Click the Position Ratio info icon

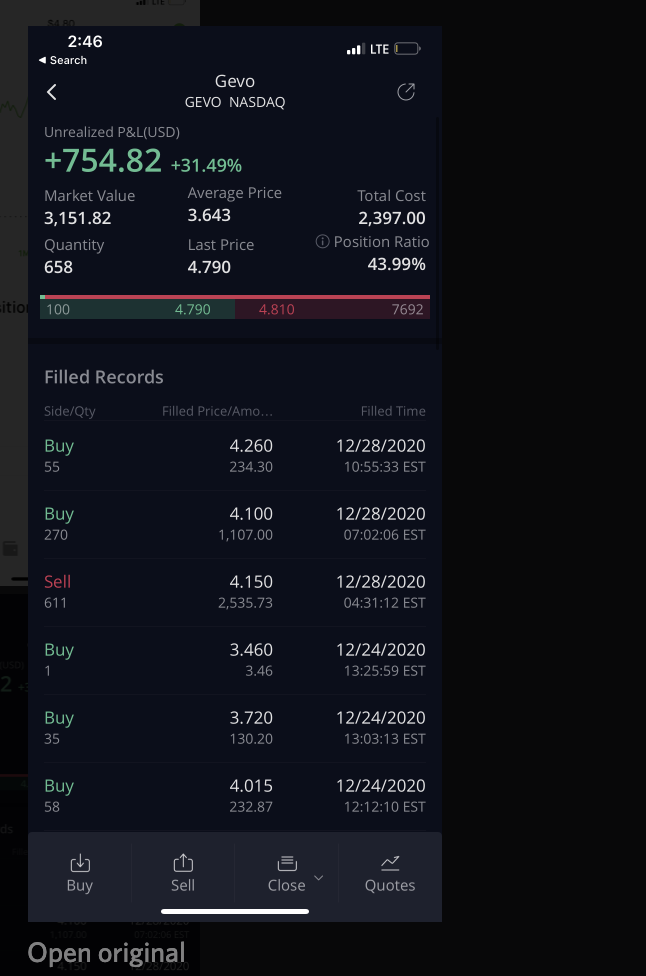(322, 242)
